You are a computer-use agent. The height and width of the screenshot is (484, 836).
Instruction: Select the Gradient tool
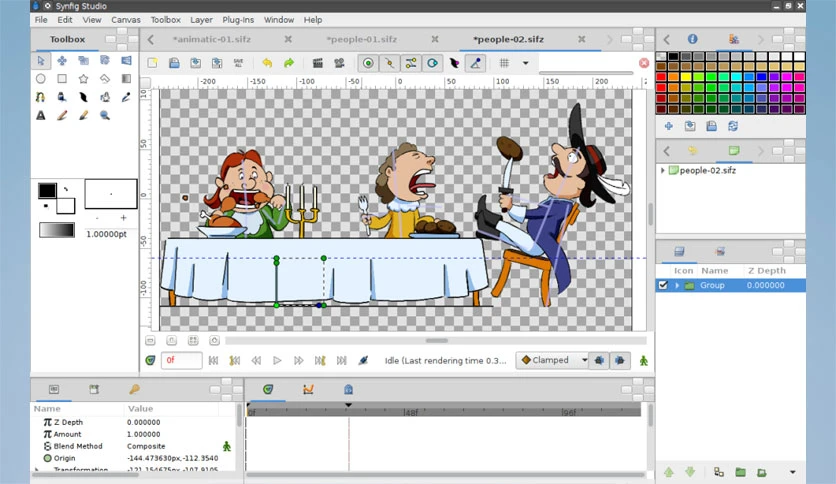[126, 79]
